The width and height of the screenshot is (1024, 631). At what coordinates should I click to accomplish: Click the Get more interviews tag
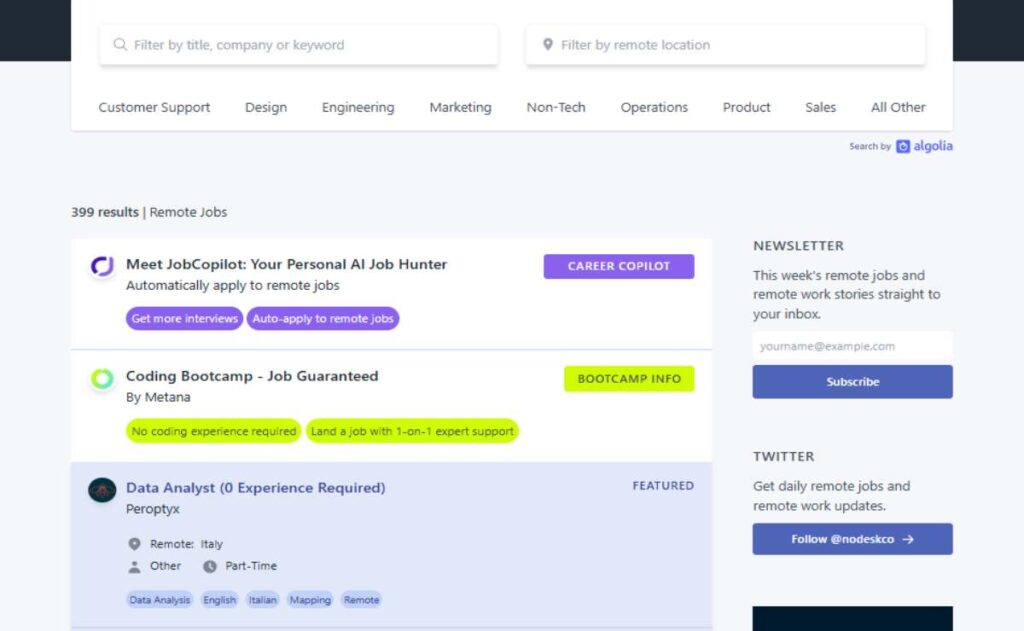coord(184,319)
